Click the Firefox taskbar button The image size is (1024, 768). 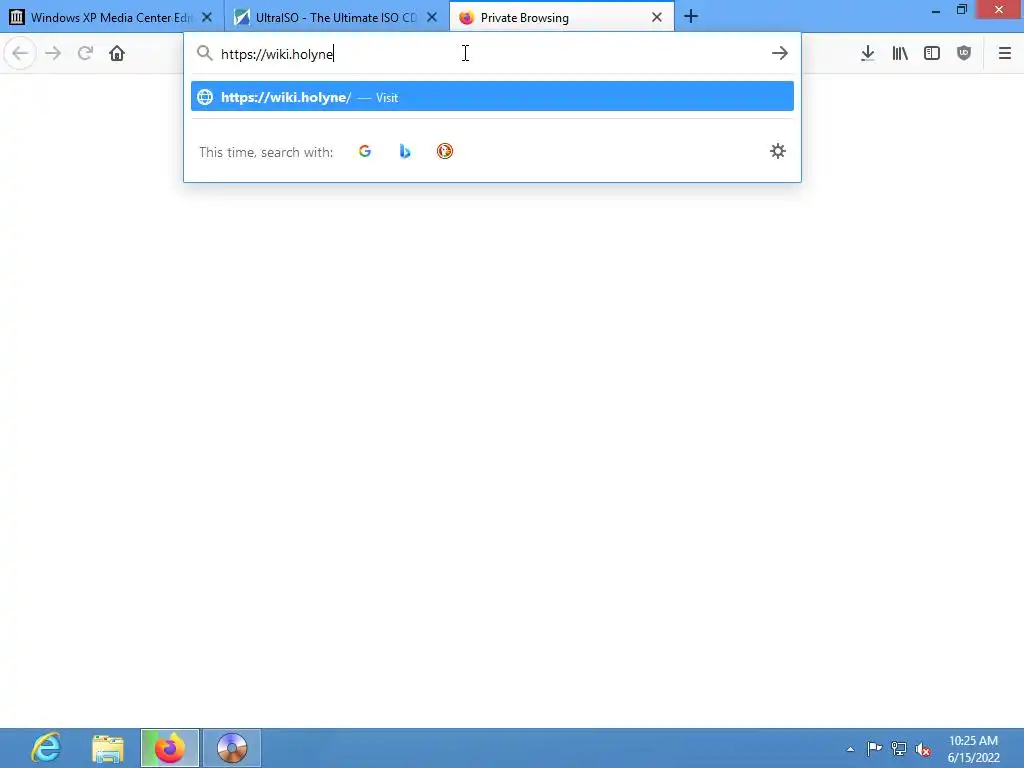pos(170,748)
